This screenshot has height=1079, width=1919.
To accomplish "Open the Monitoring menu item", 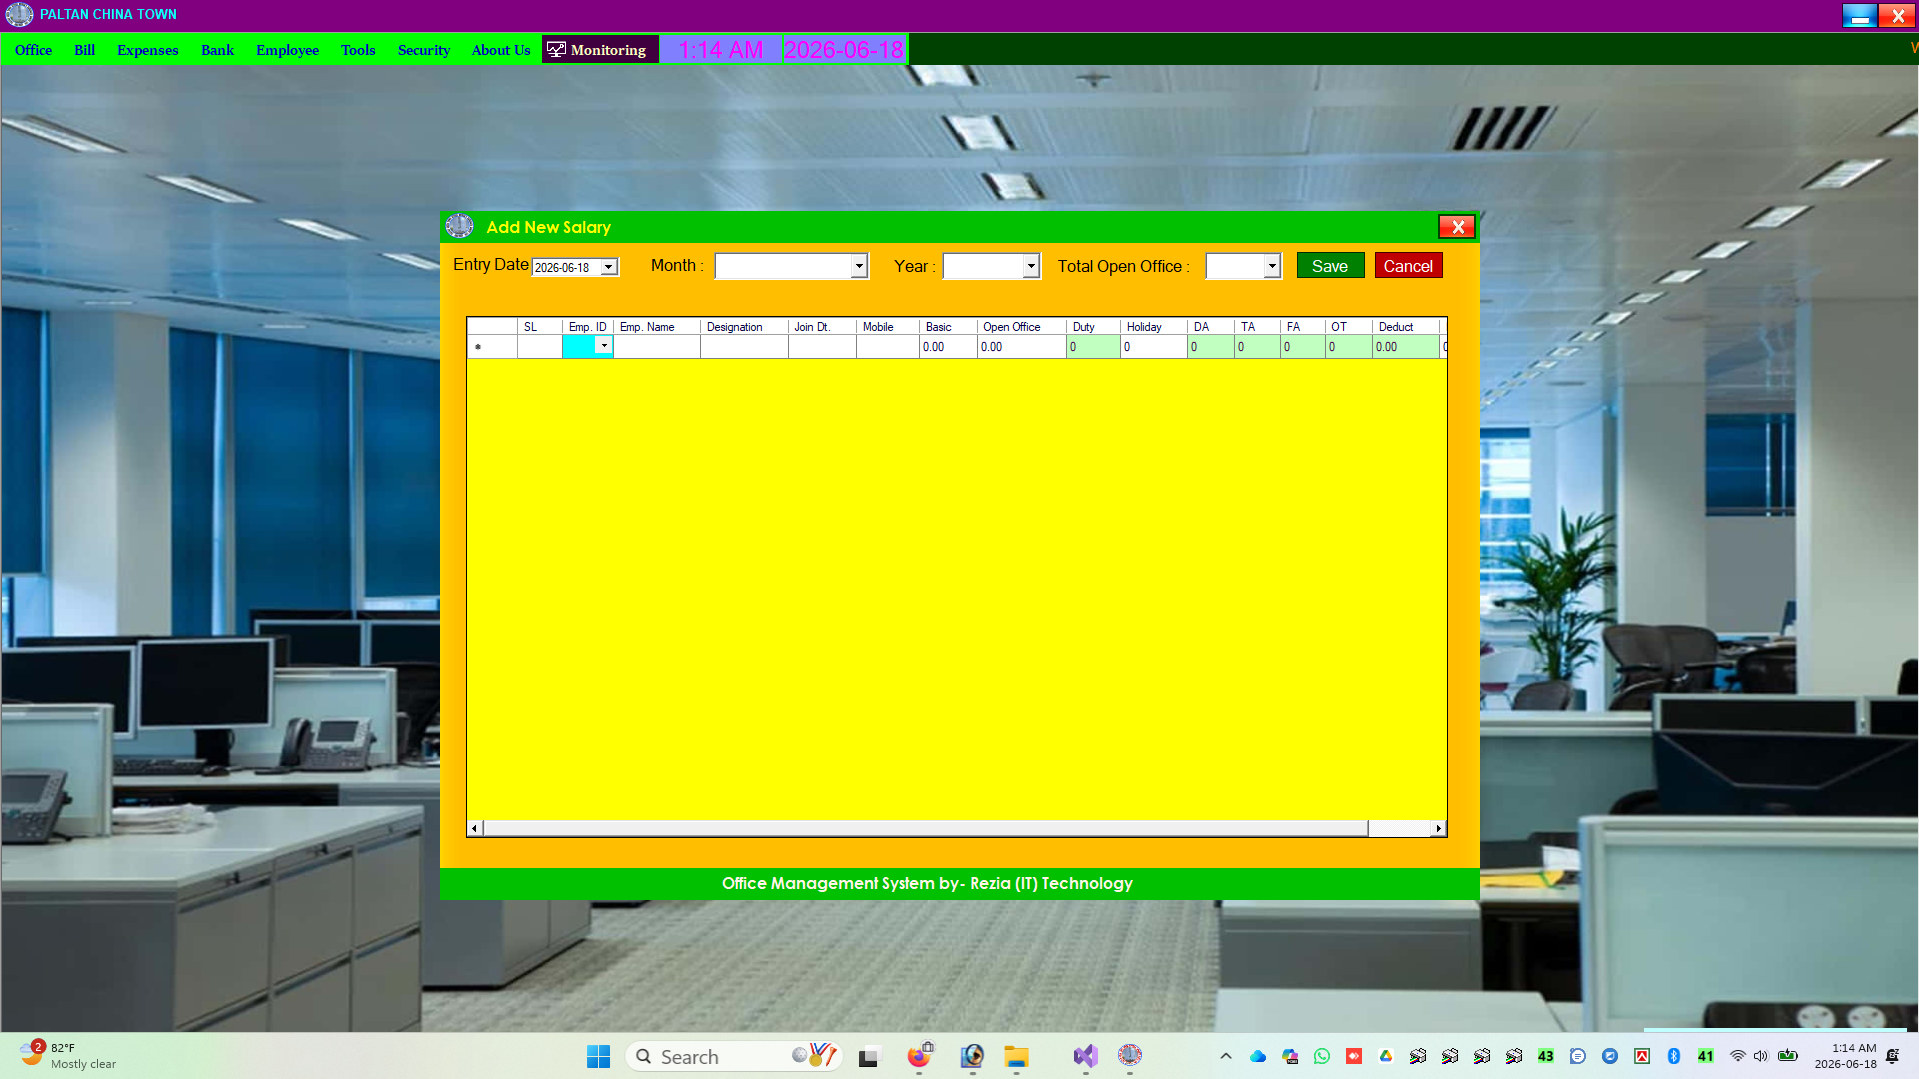I will click(598, 50).
